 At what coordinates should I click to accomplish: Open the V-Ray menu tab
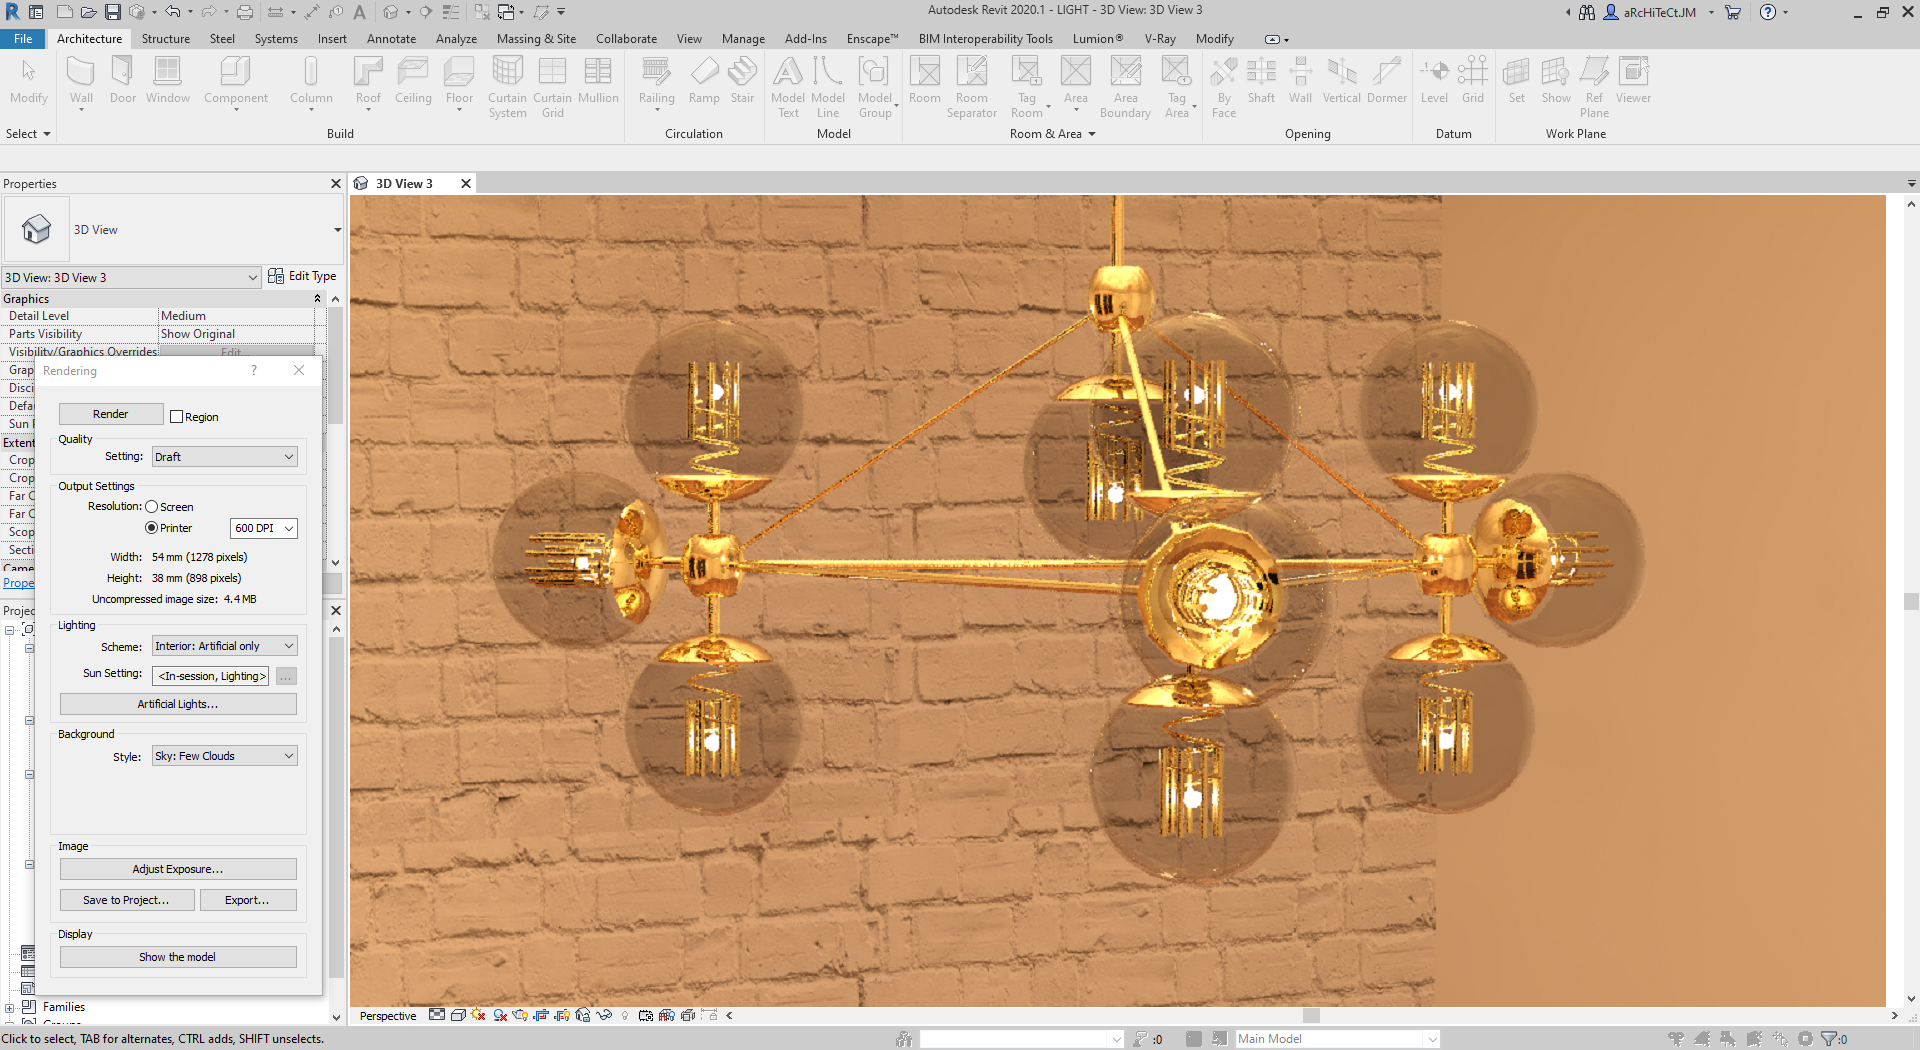[x=1160, y=39]
